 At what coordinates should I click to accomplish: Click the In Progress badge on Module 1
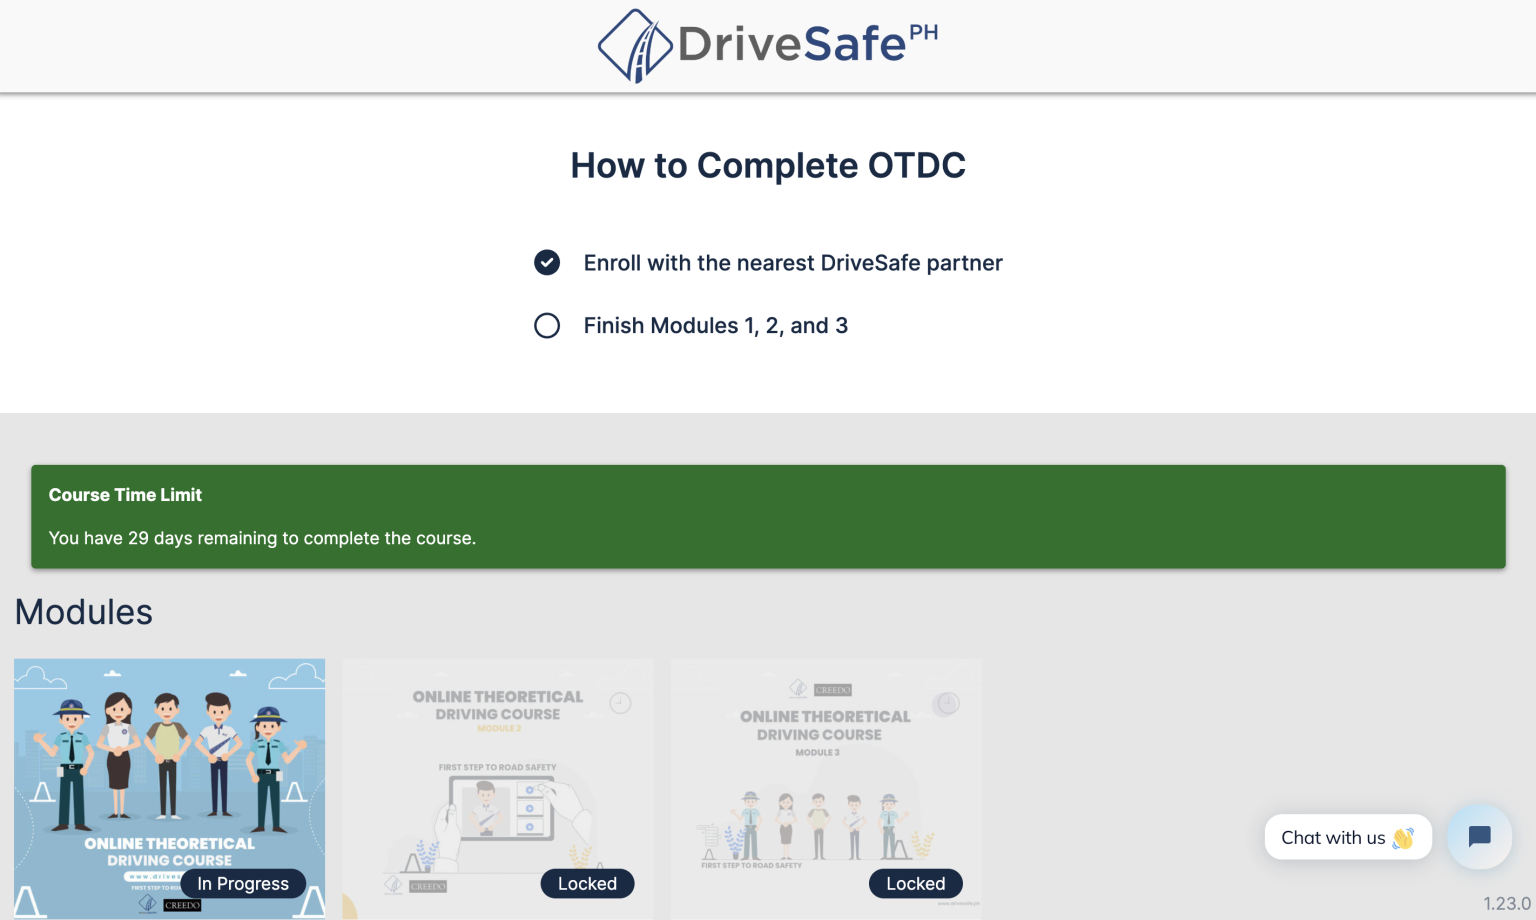click(x=242, y=883)
